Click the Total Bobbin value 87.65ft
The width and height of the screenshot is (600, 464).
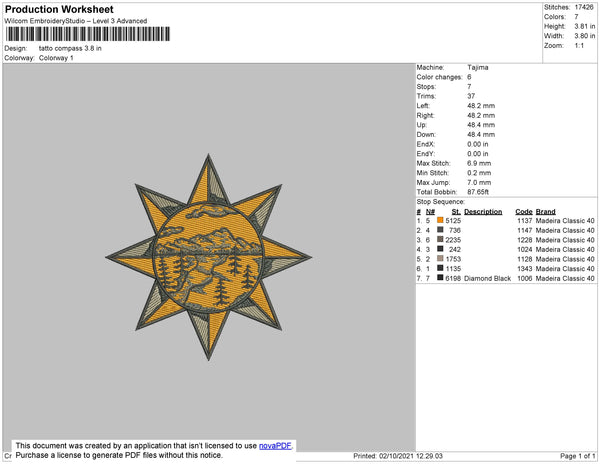click(478, 192)
